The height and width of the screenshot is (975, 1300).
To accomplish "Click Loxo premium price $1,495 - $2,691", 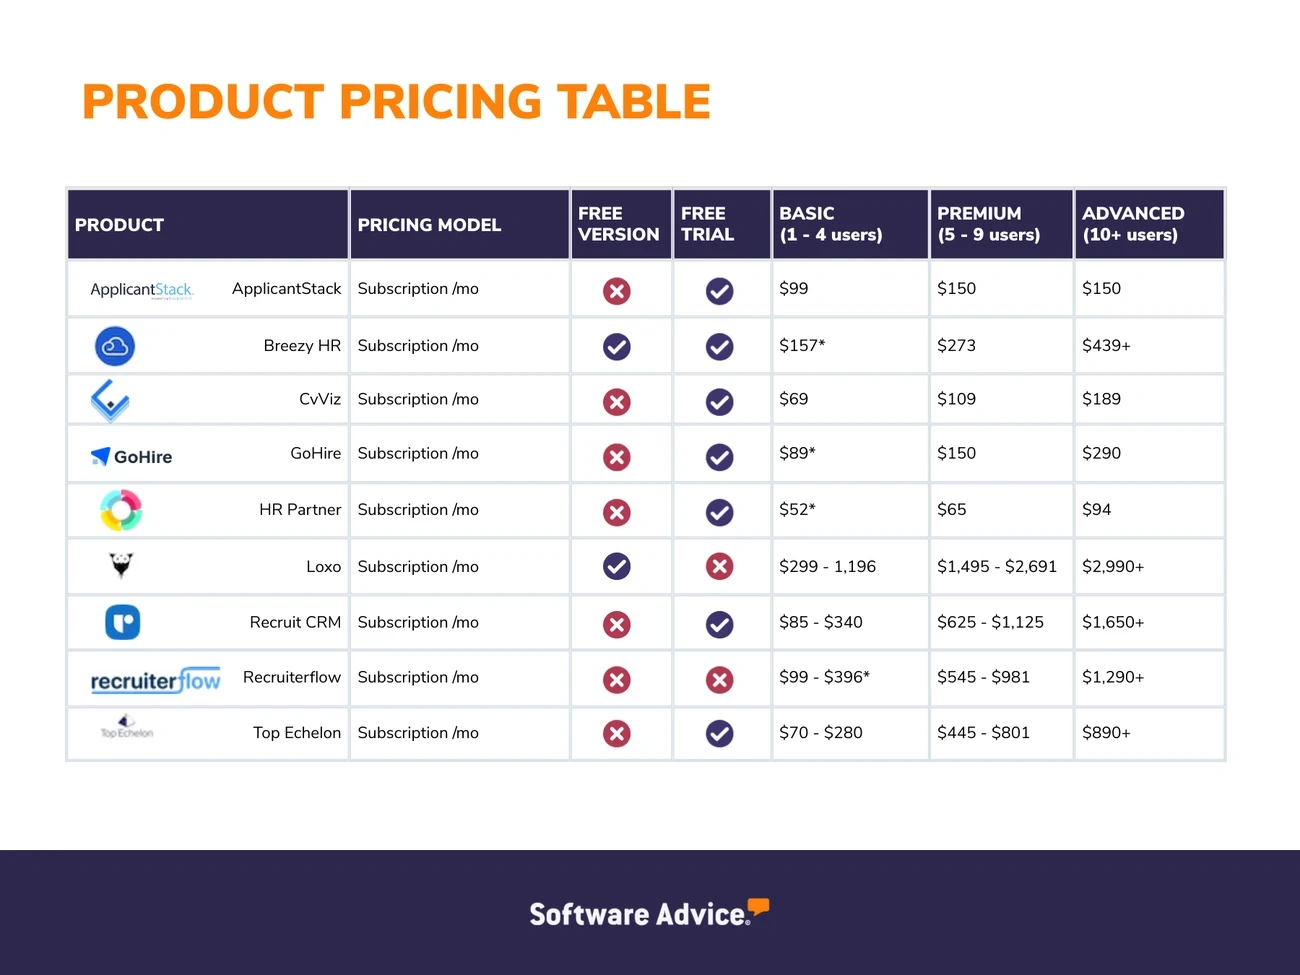I will [996, 566].
